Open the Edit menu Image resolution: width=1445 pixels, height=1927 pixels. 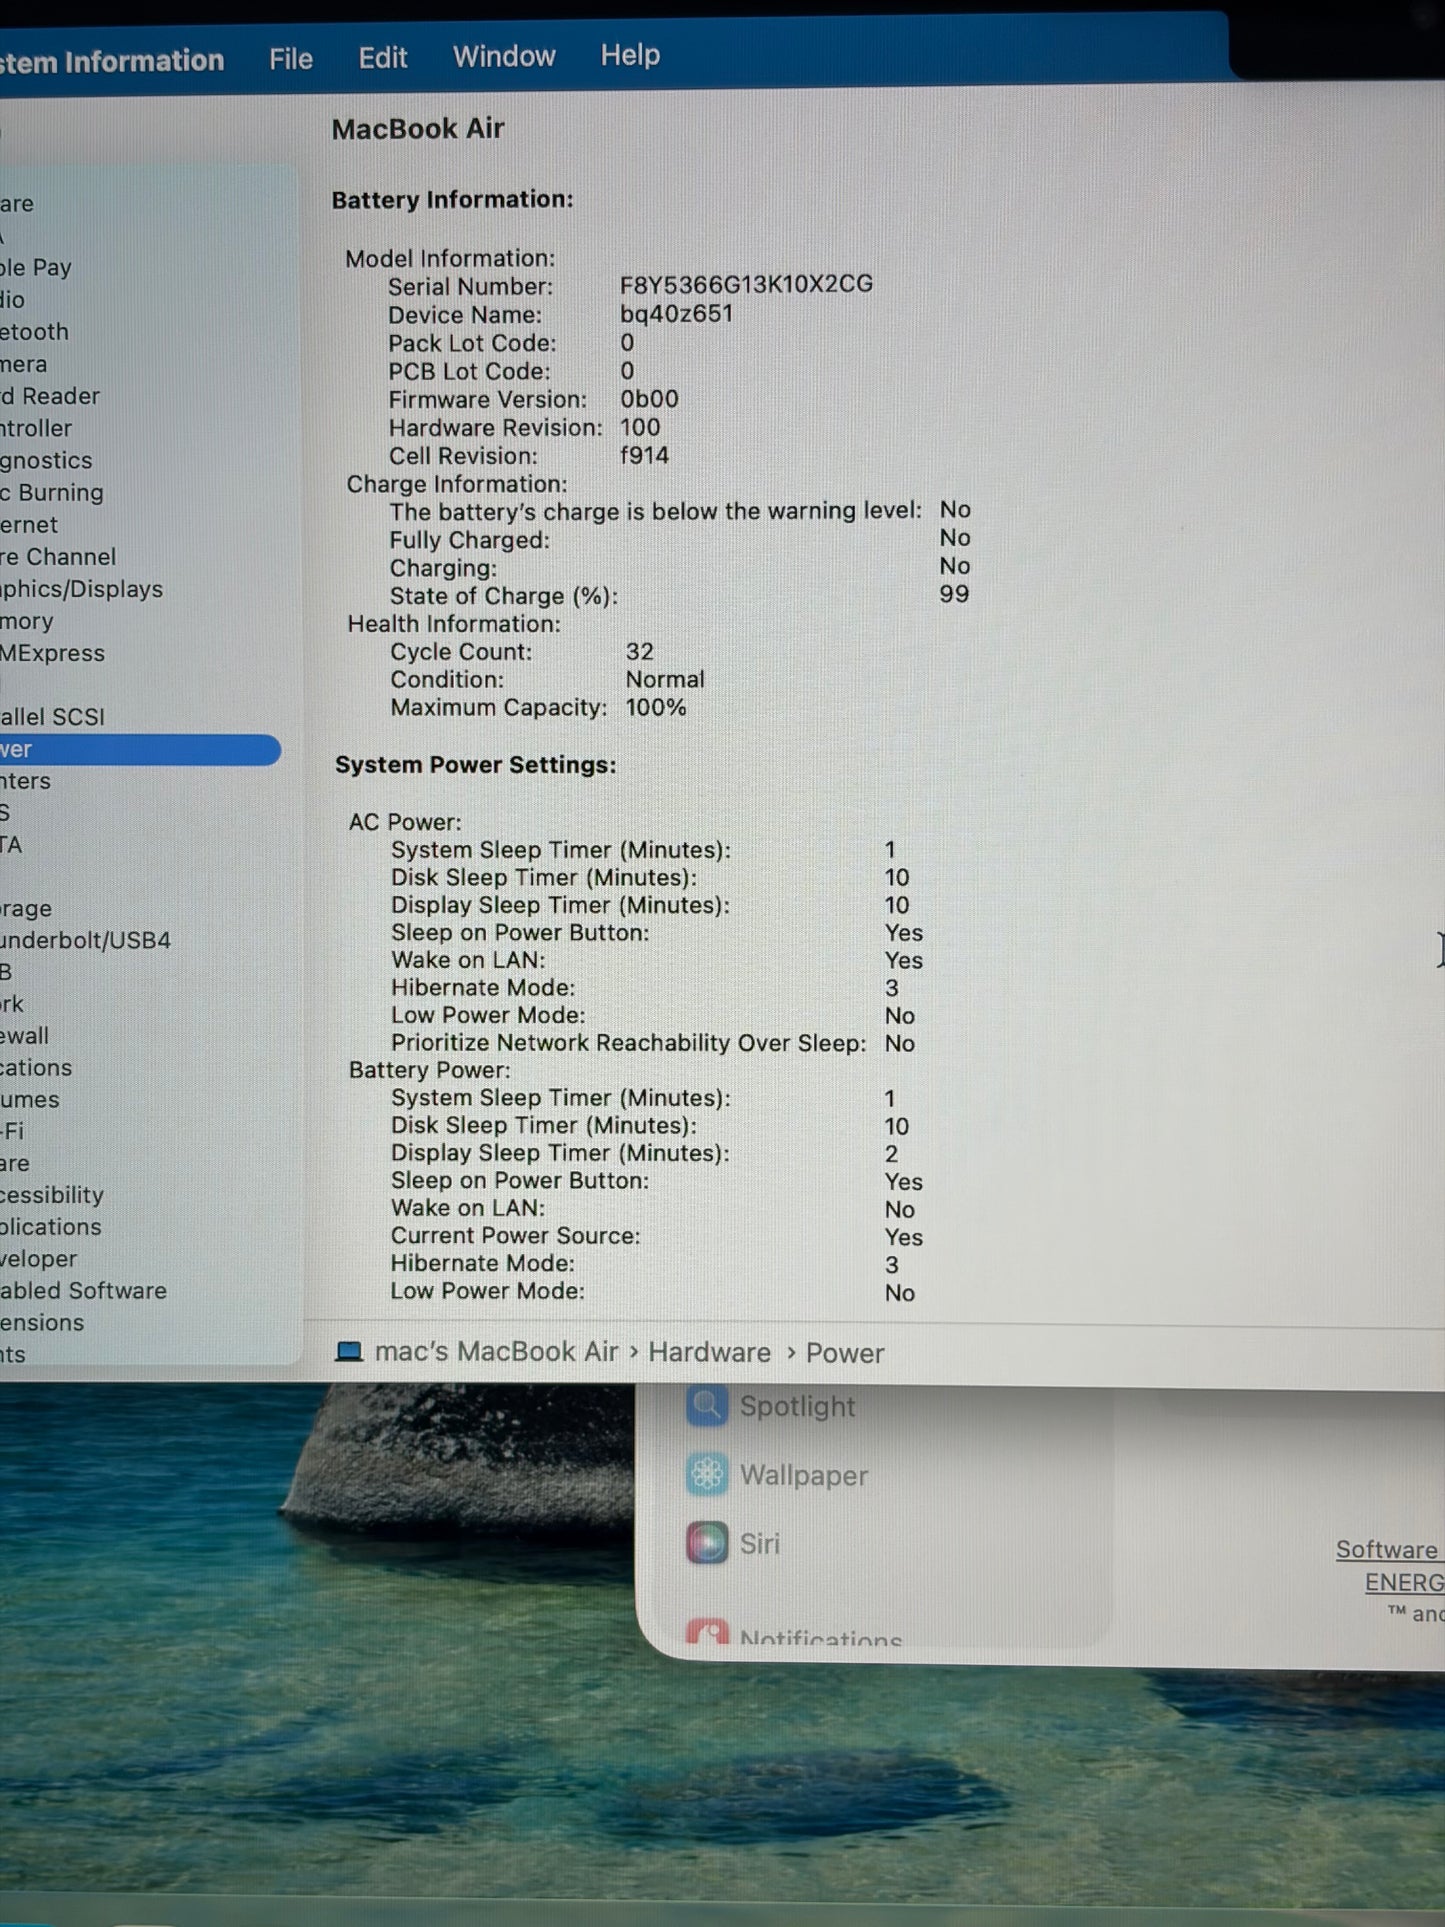click(382, 58)
